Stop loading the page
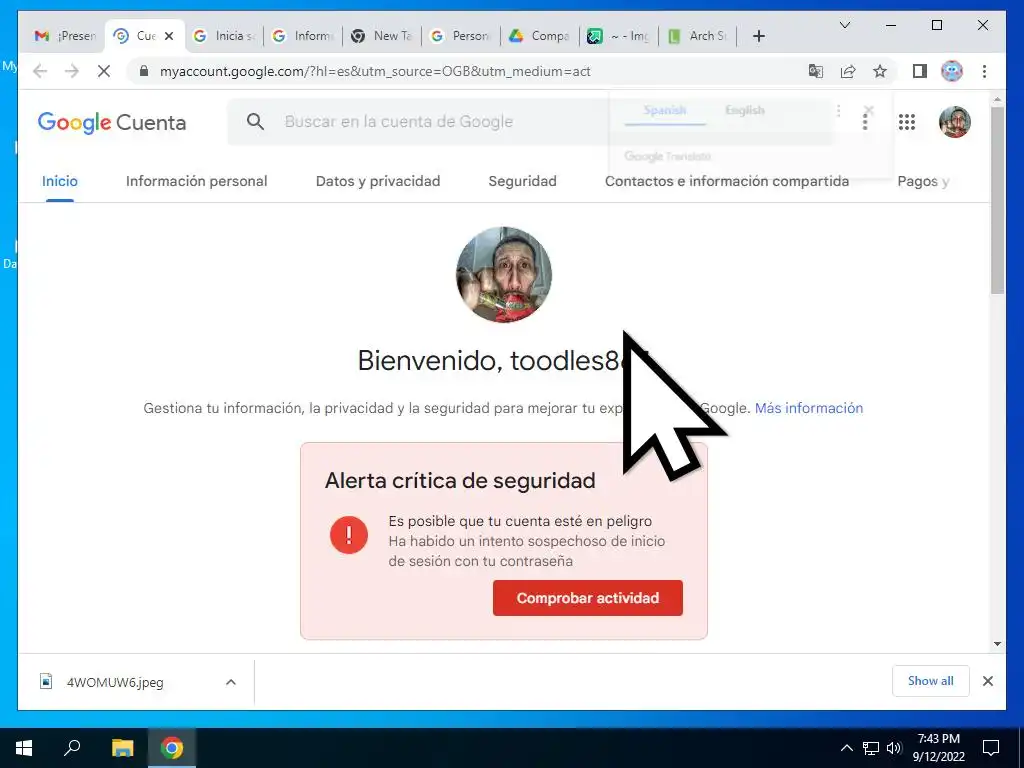Viewport: 1024px width, 768px height. tap(104, 71)
